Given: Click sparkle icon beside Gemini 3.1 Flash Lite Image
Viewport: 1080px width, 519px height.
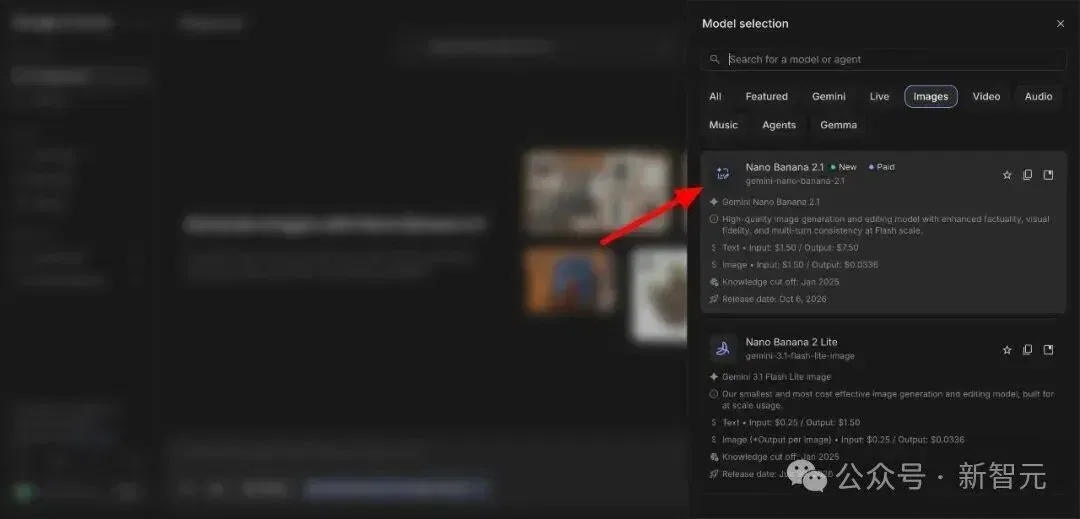Looking at the screenshot, I should pos(714,377).
